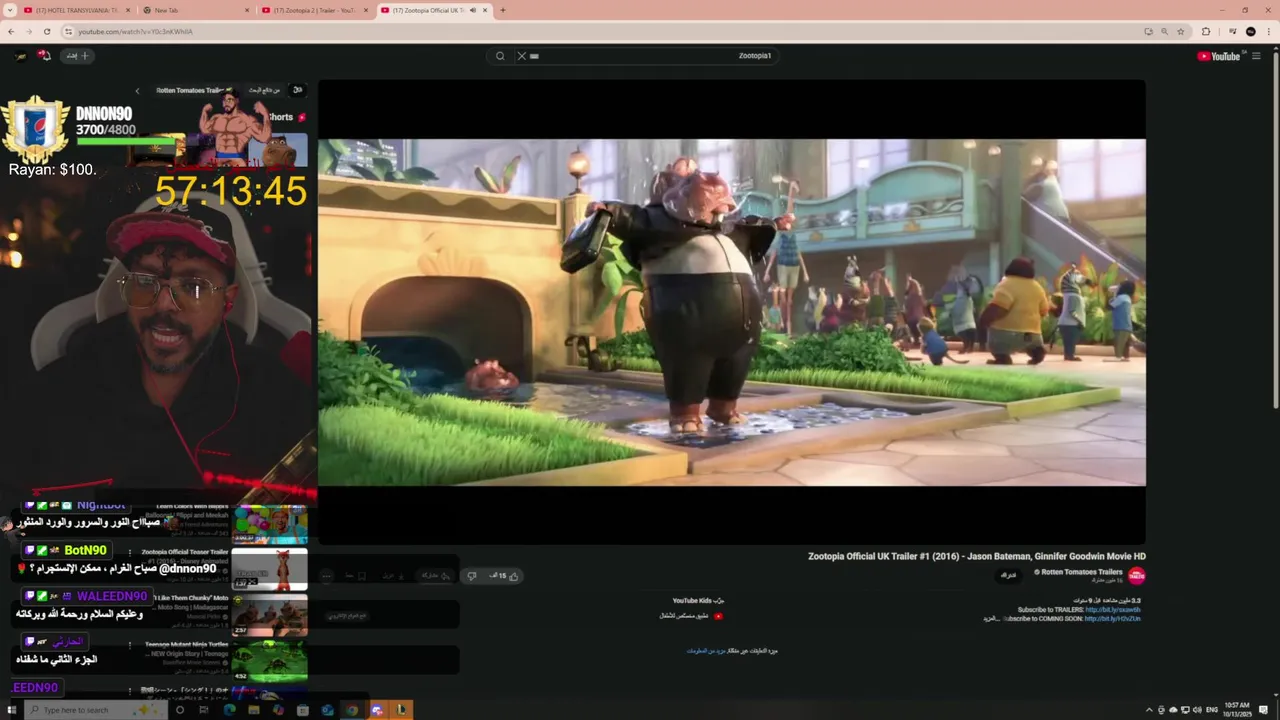This screenshot has width=1280, height=720.
Task: Open the Rotten Tomatoes Trailers channel name
Action: tap(1082, 572)
